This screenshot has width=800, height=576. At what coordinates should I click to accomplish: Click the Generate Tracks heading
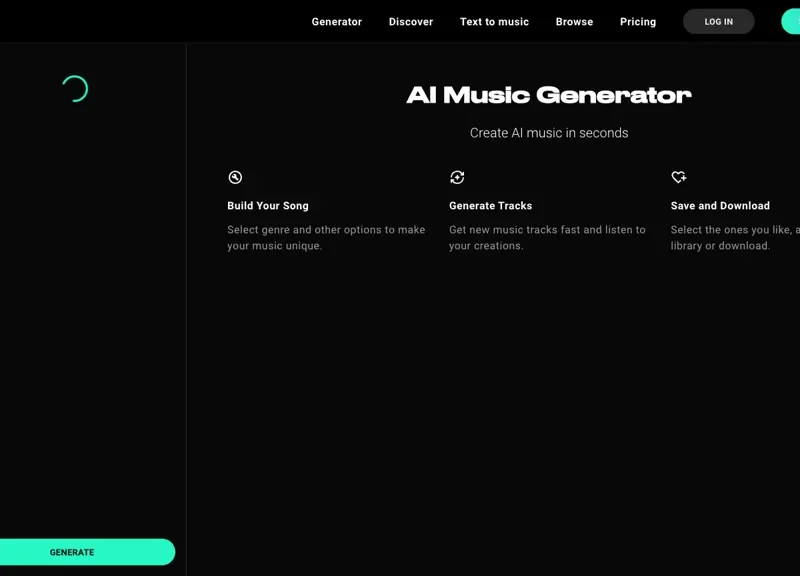pyautogui.click(x=490, y=206)
